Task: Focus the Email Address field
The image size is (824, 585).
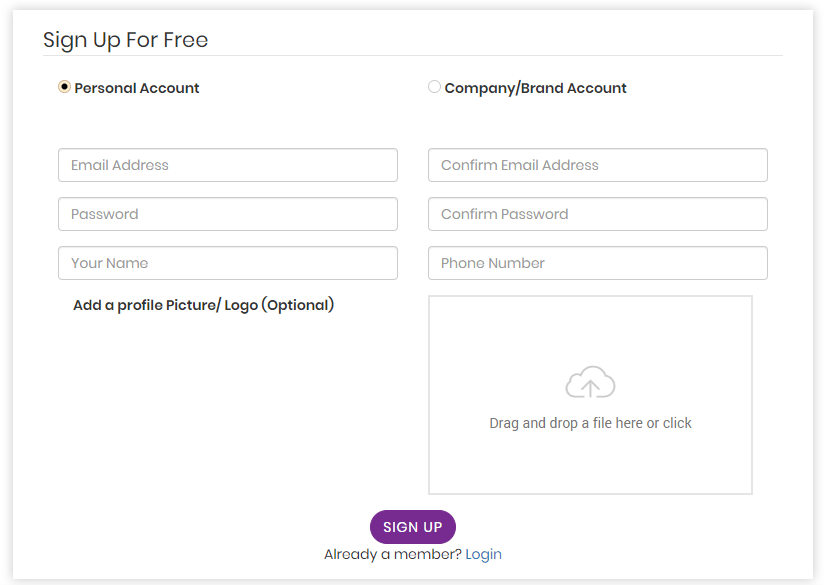Action: click(x=228, y=165)
